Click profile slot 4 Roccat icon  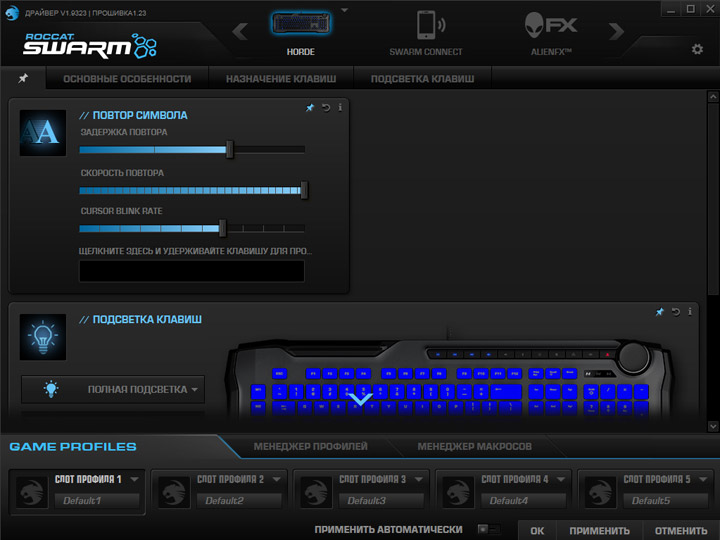pos(458,492)
